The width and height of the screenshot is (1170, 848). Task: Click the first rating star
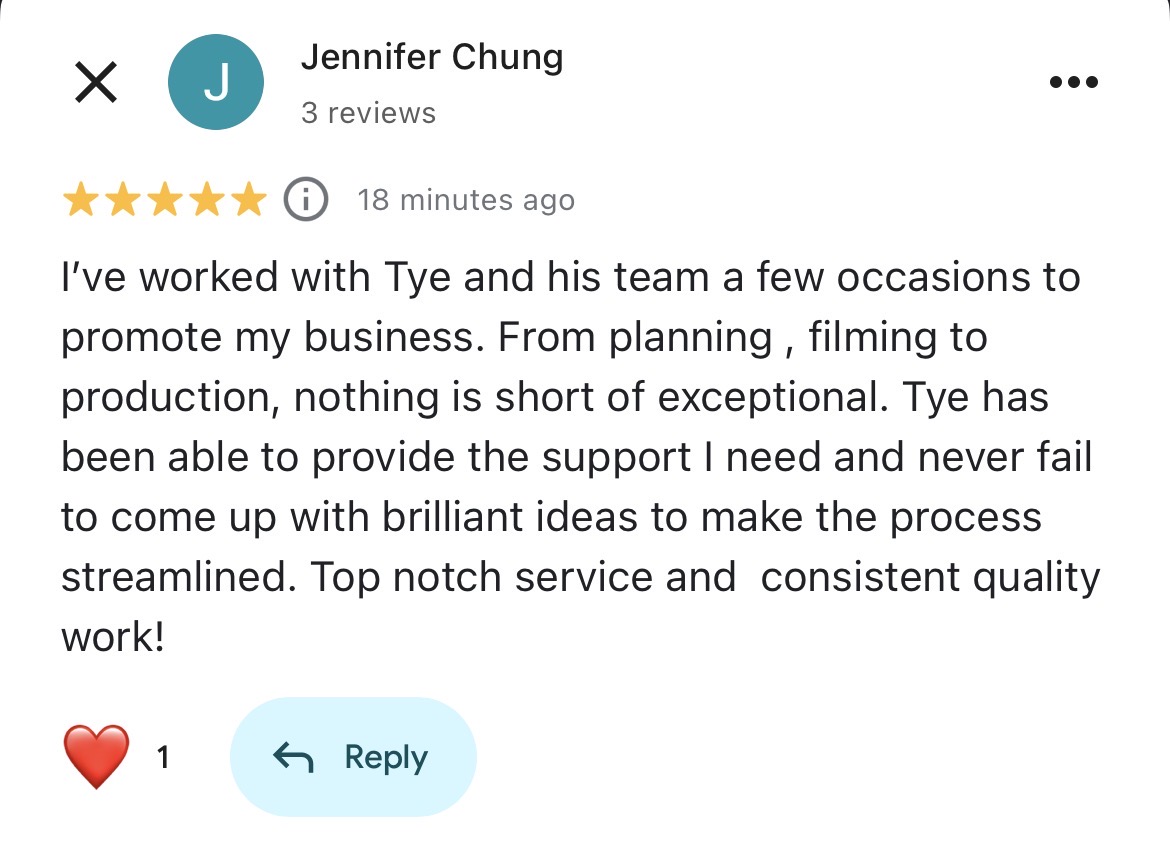80,201
